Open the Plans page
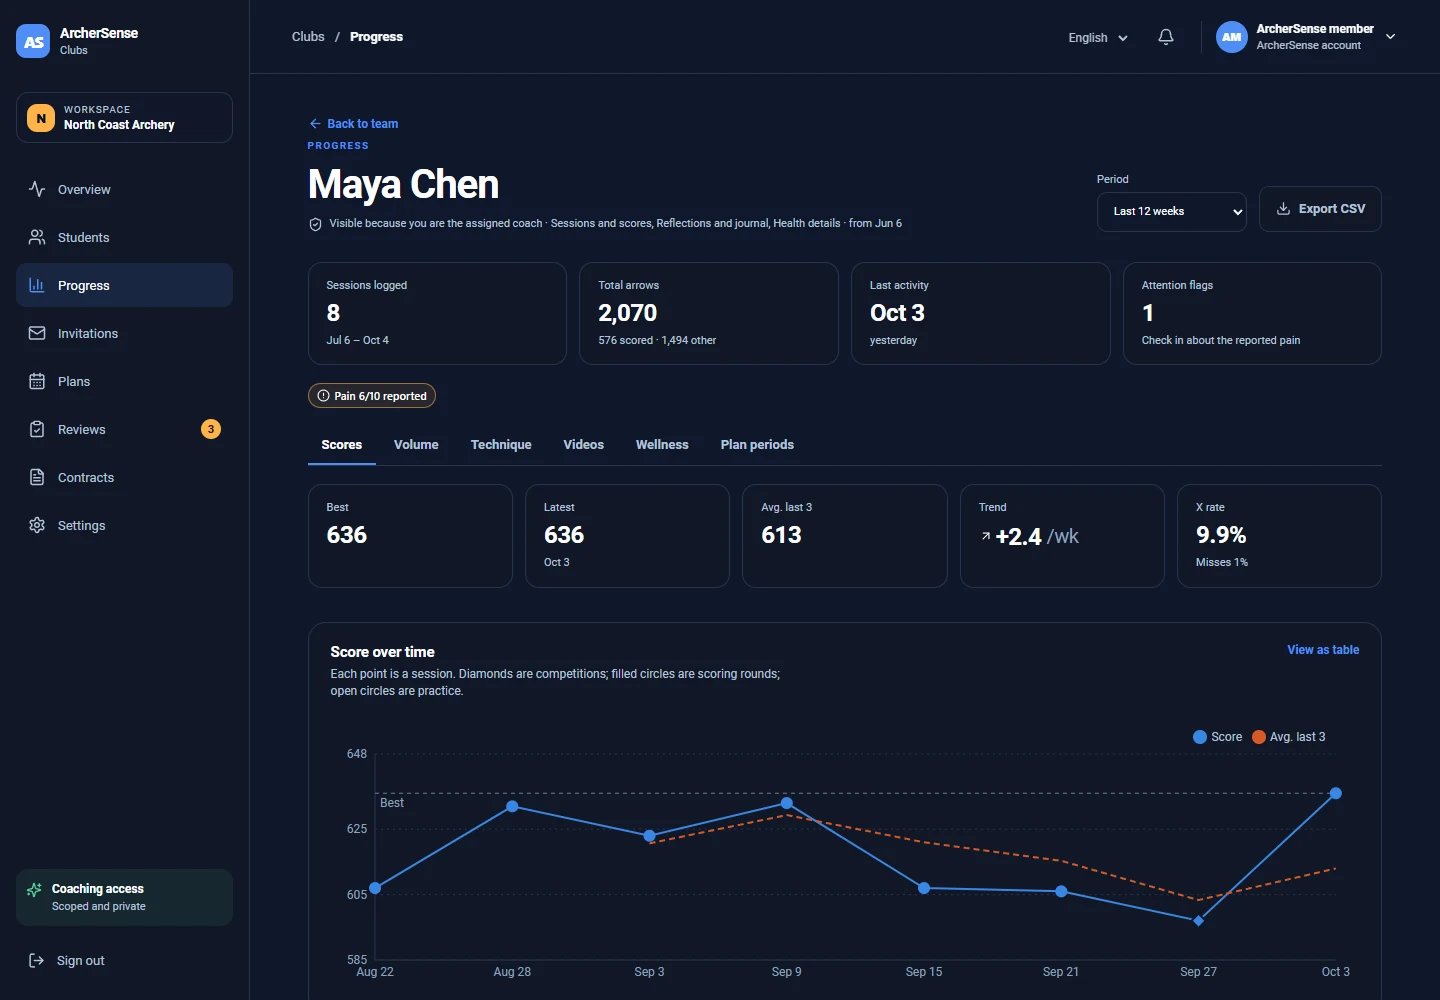The image size is (1440, 1000). tap(124, 381)
